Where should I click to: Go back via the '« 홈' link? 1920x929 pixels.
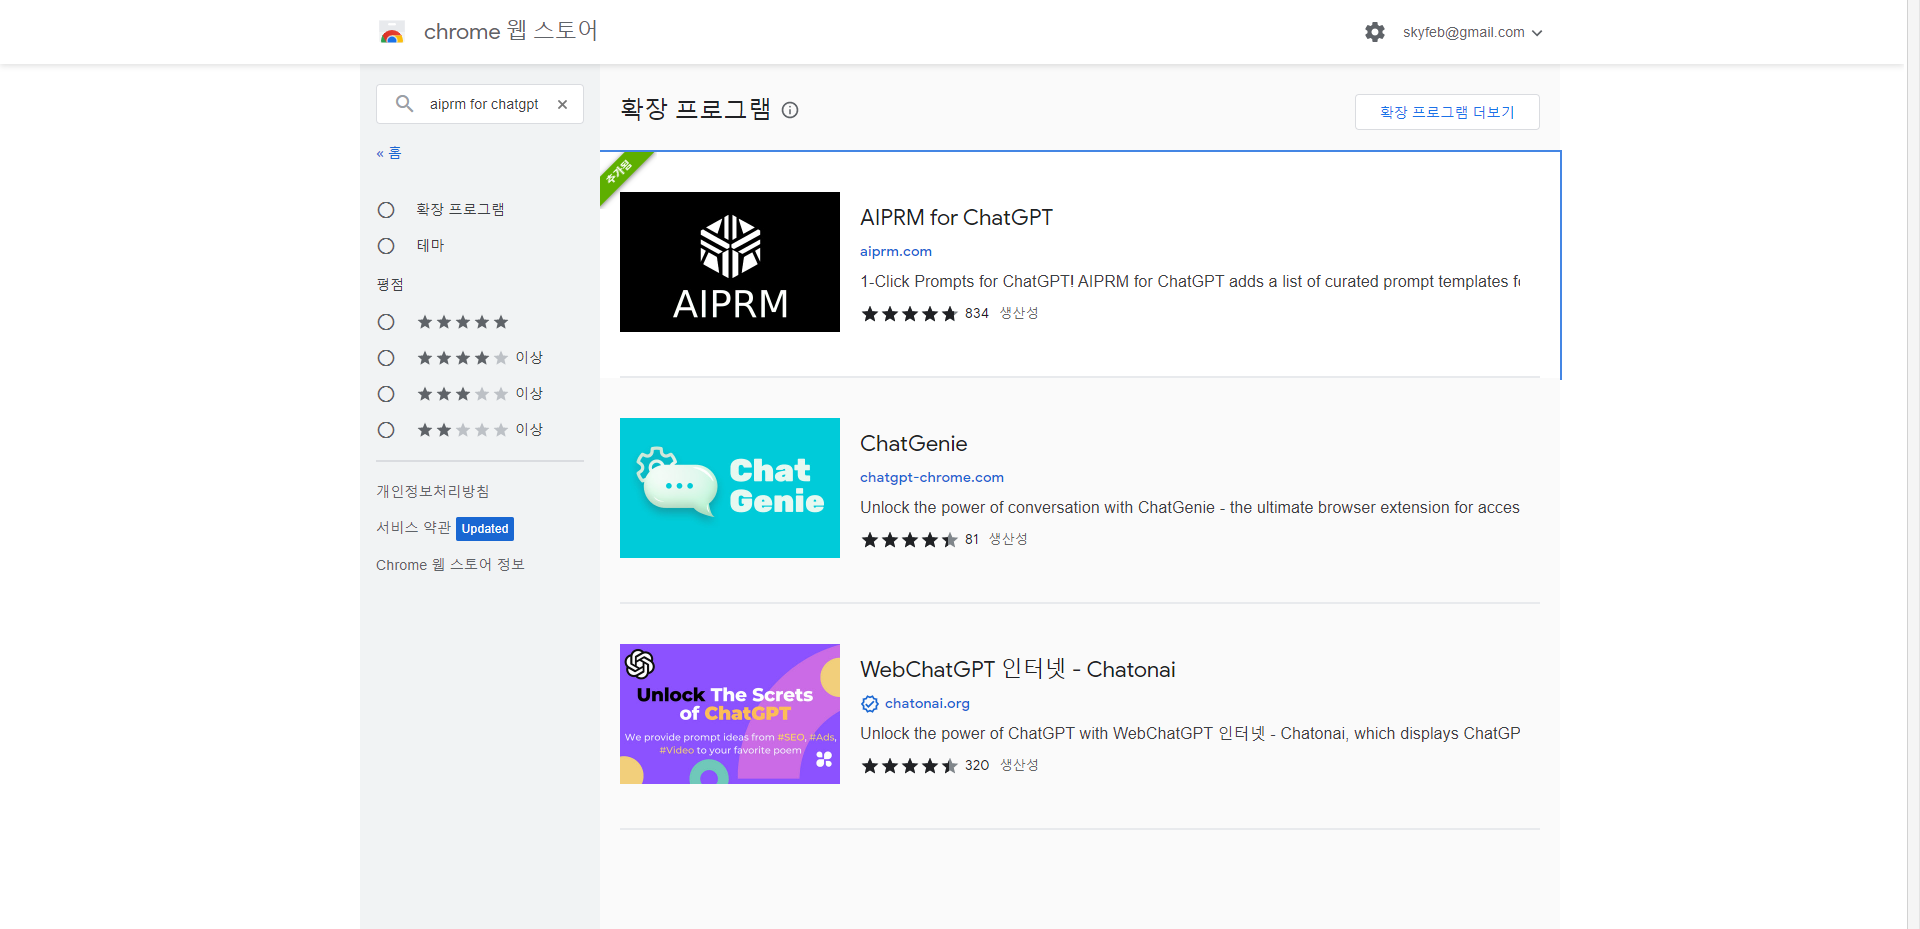point(389,153)
